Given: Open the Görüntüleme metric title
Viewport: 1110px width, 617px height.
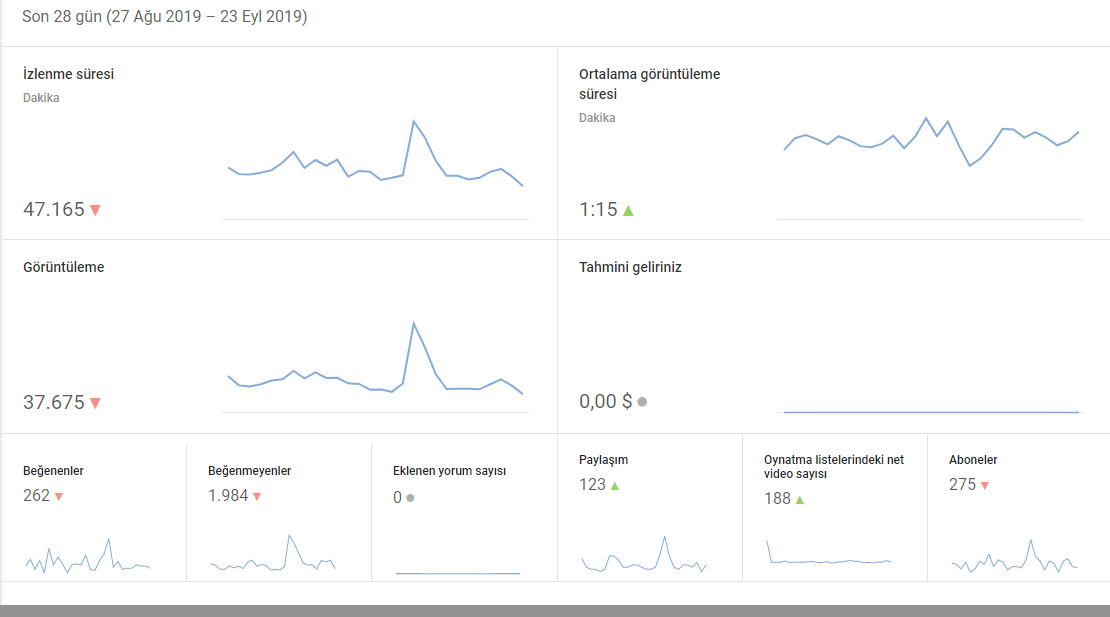Looking at the screenshot, I should 64,267.
